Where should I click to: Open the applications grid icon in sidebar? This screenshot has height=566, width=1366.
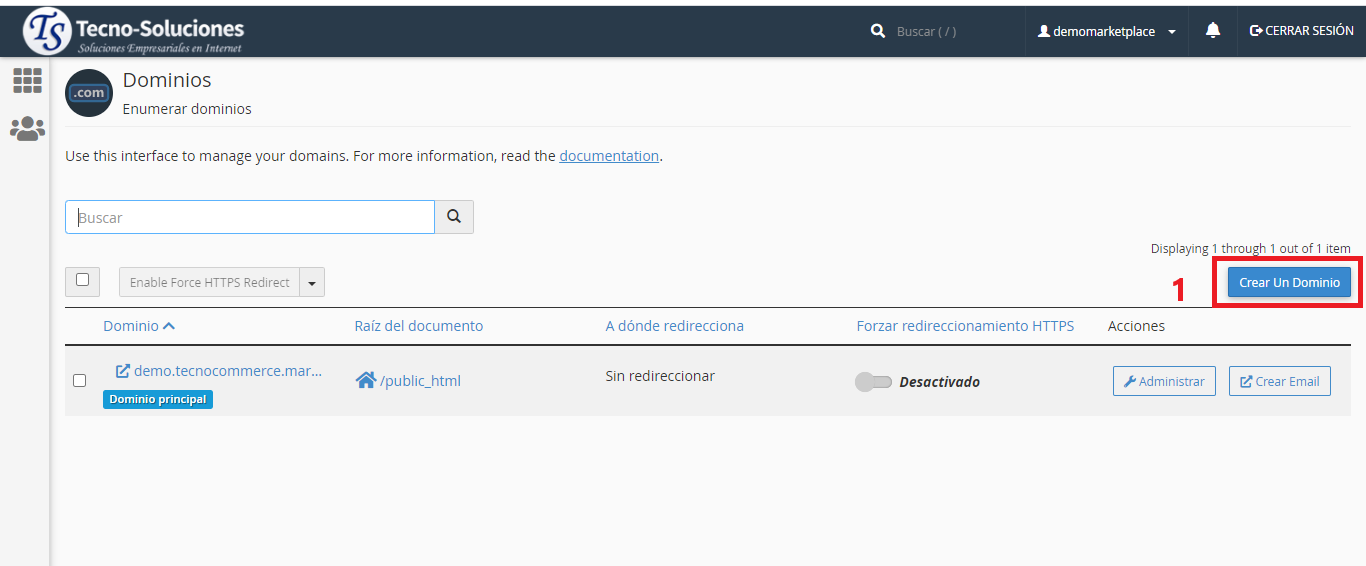click(x=27, y=81)
